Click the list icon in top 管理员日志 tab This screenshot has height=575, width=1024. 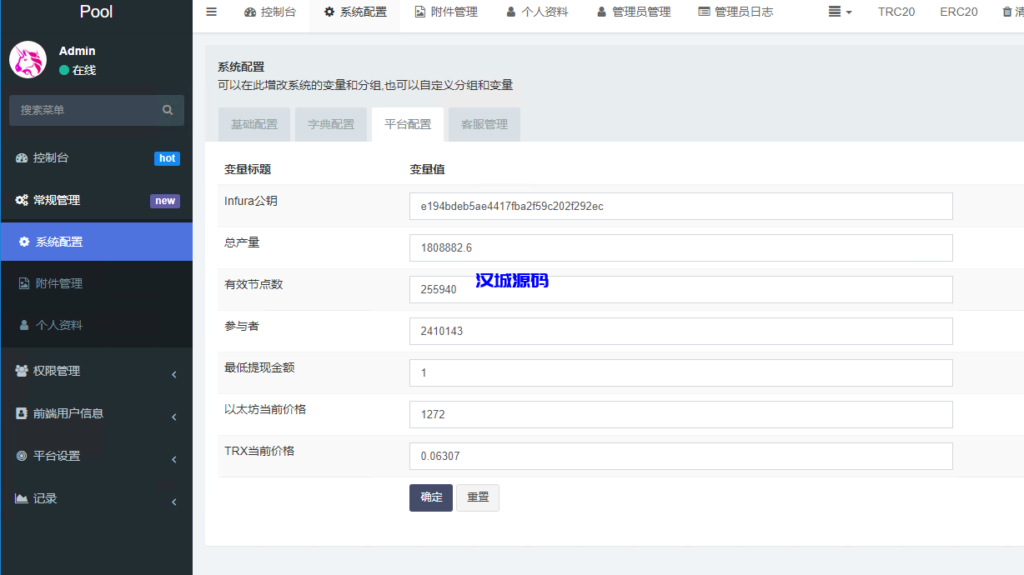tap(704, 12)
